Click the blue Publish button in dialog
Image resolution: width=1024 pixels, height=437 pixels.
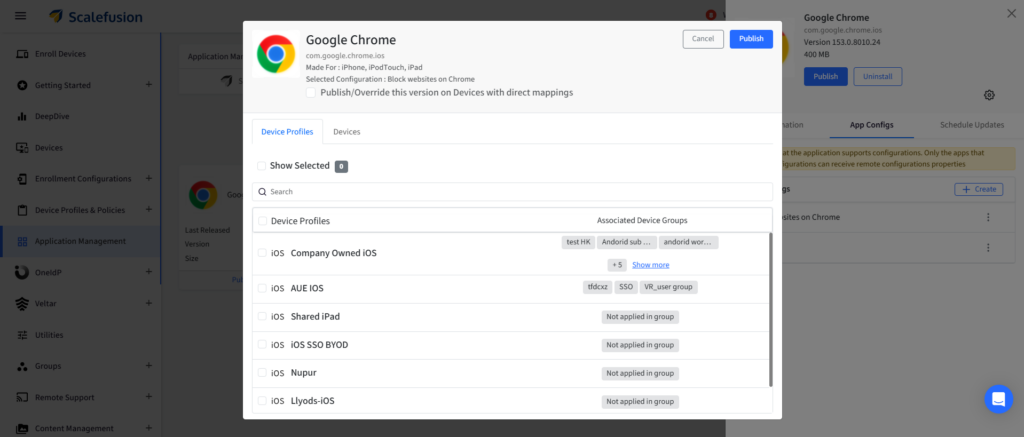click(x=751, y=39)
